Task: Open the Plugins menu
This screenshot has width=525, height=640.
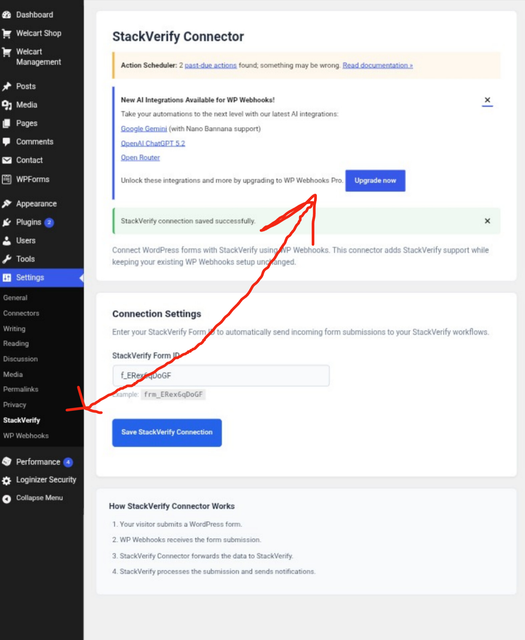Action: (x=29, y=222)
